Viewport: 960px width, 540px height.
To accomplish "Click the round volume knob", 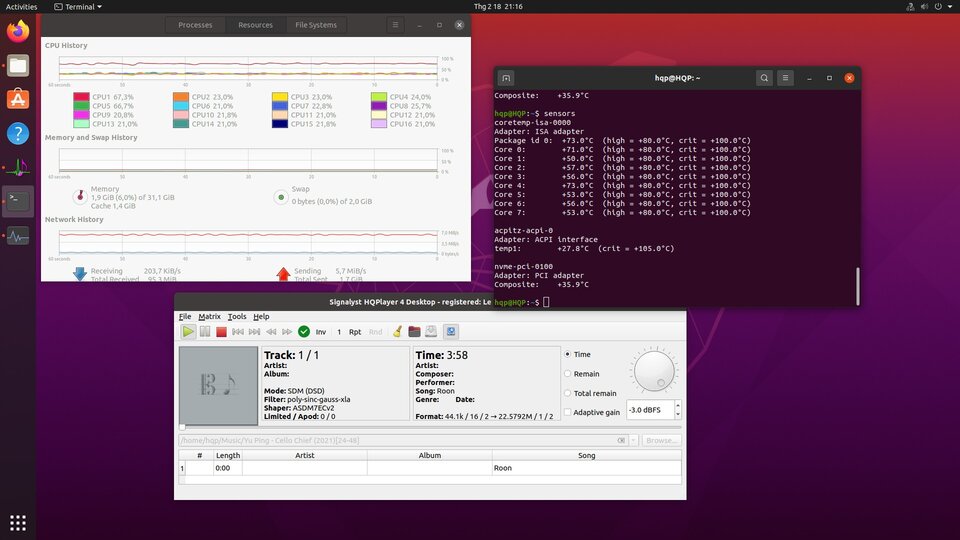I will [654, 371].
